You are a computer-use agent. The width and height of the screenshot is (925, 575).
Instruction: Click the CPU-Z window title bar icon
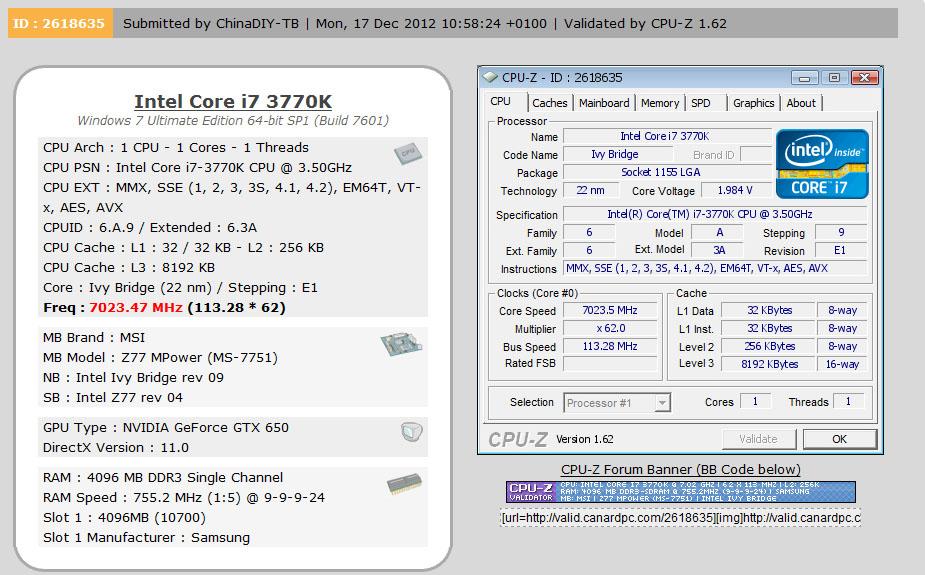[x=490, y=77]
